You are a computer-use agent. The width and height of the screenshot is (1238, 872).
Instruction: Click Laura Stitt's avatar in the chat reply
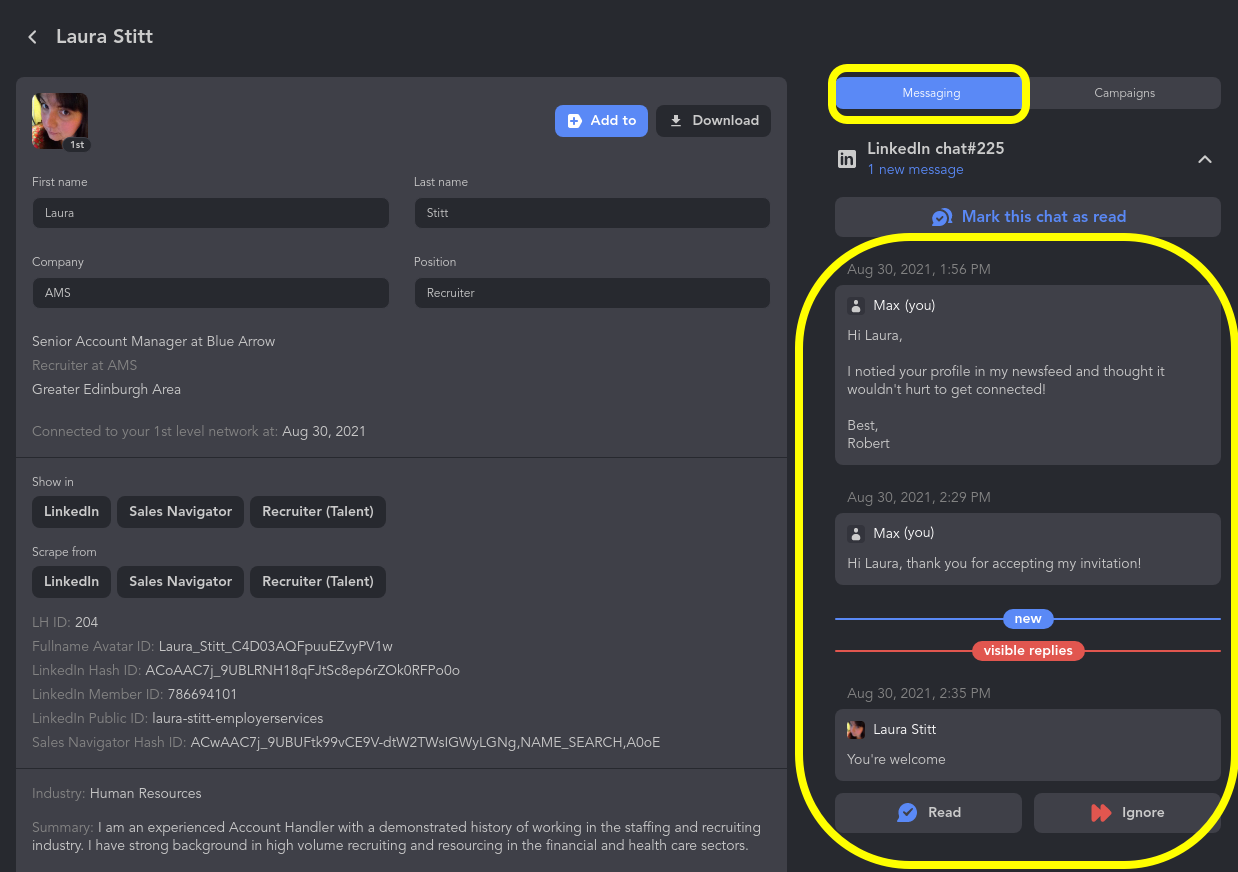click(x=856, y=730)
